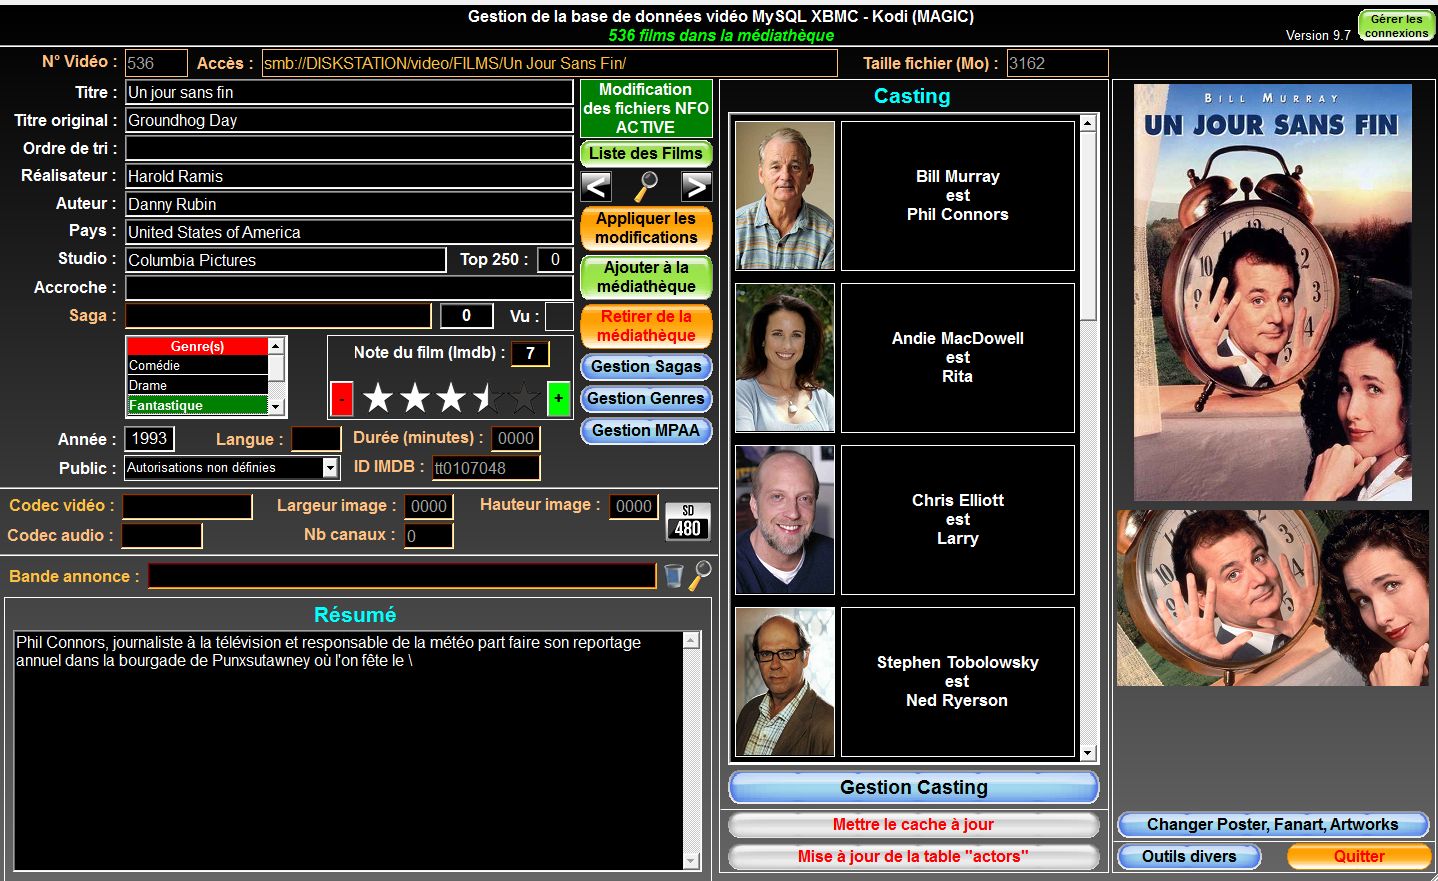Go to previous film with left arrow
The image size is (1438, 881).
(x=596, y=186)
